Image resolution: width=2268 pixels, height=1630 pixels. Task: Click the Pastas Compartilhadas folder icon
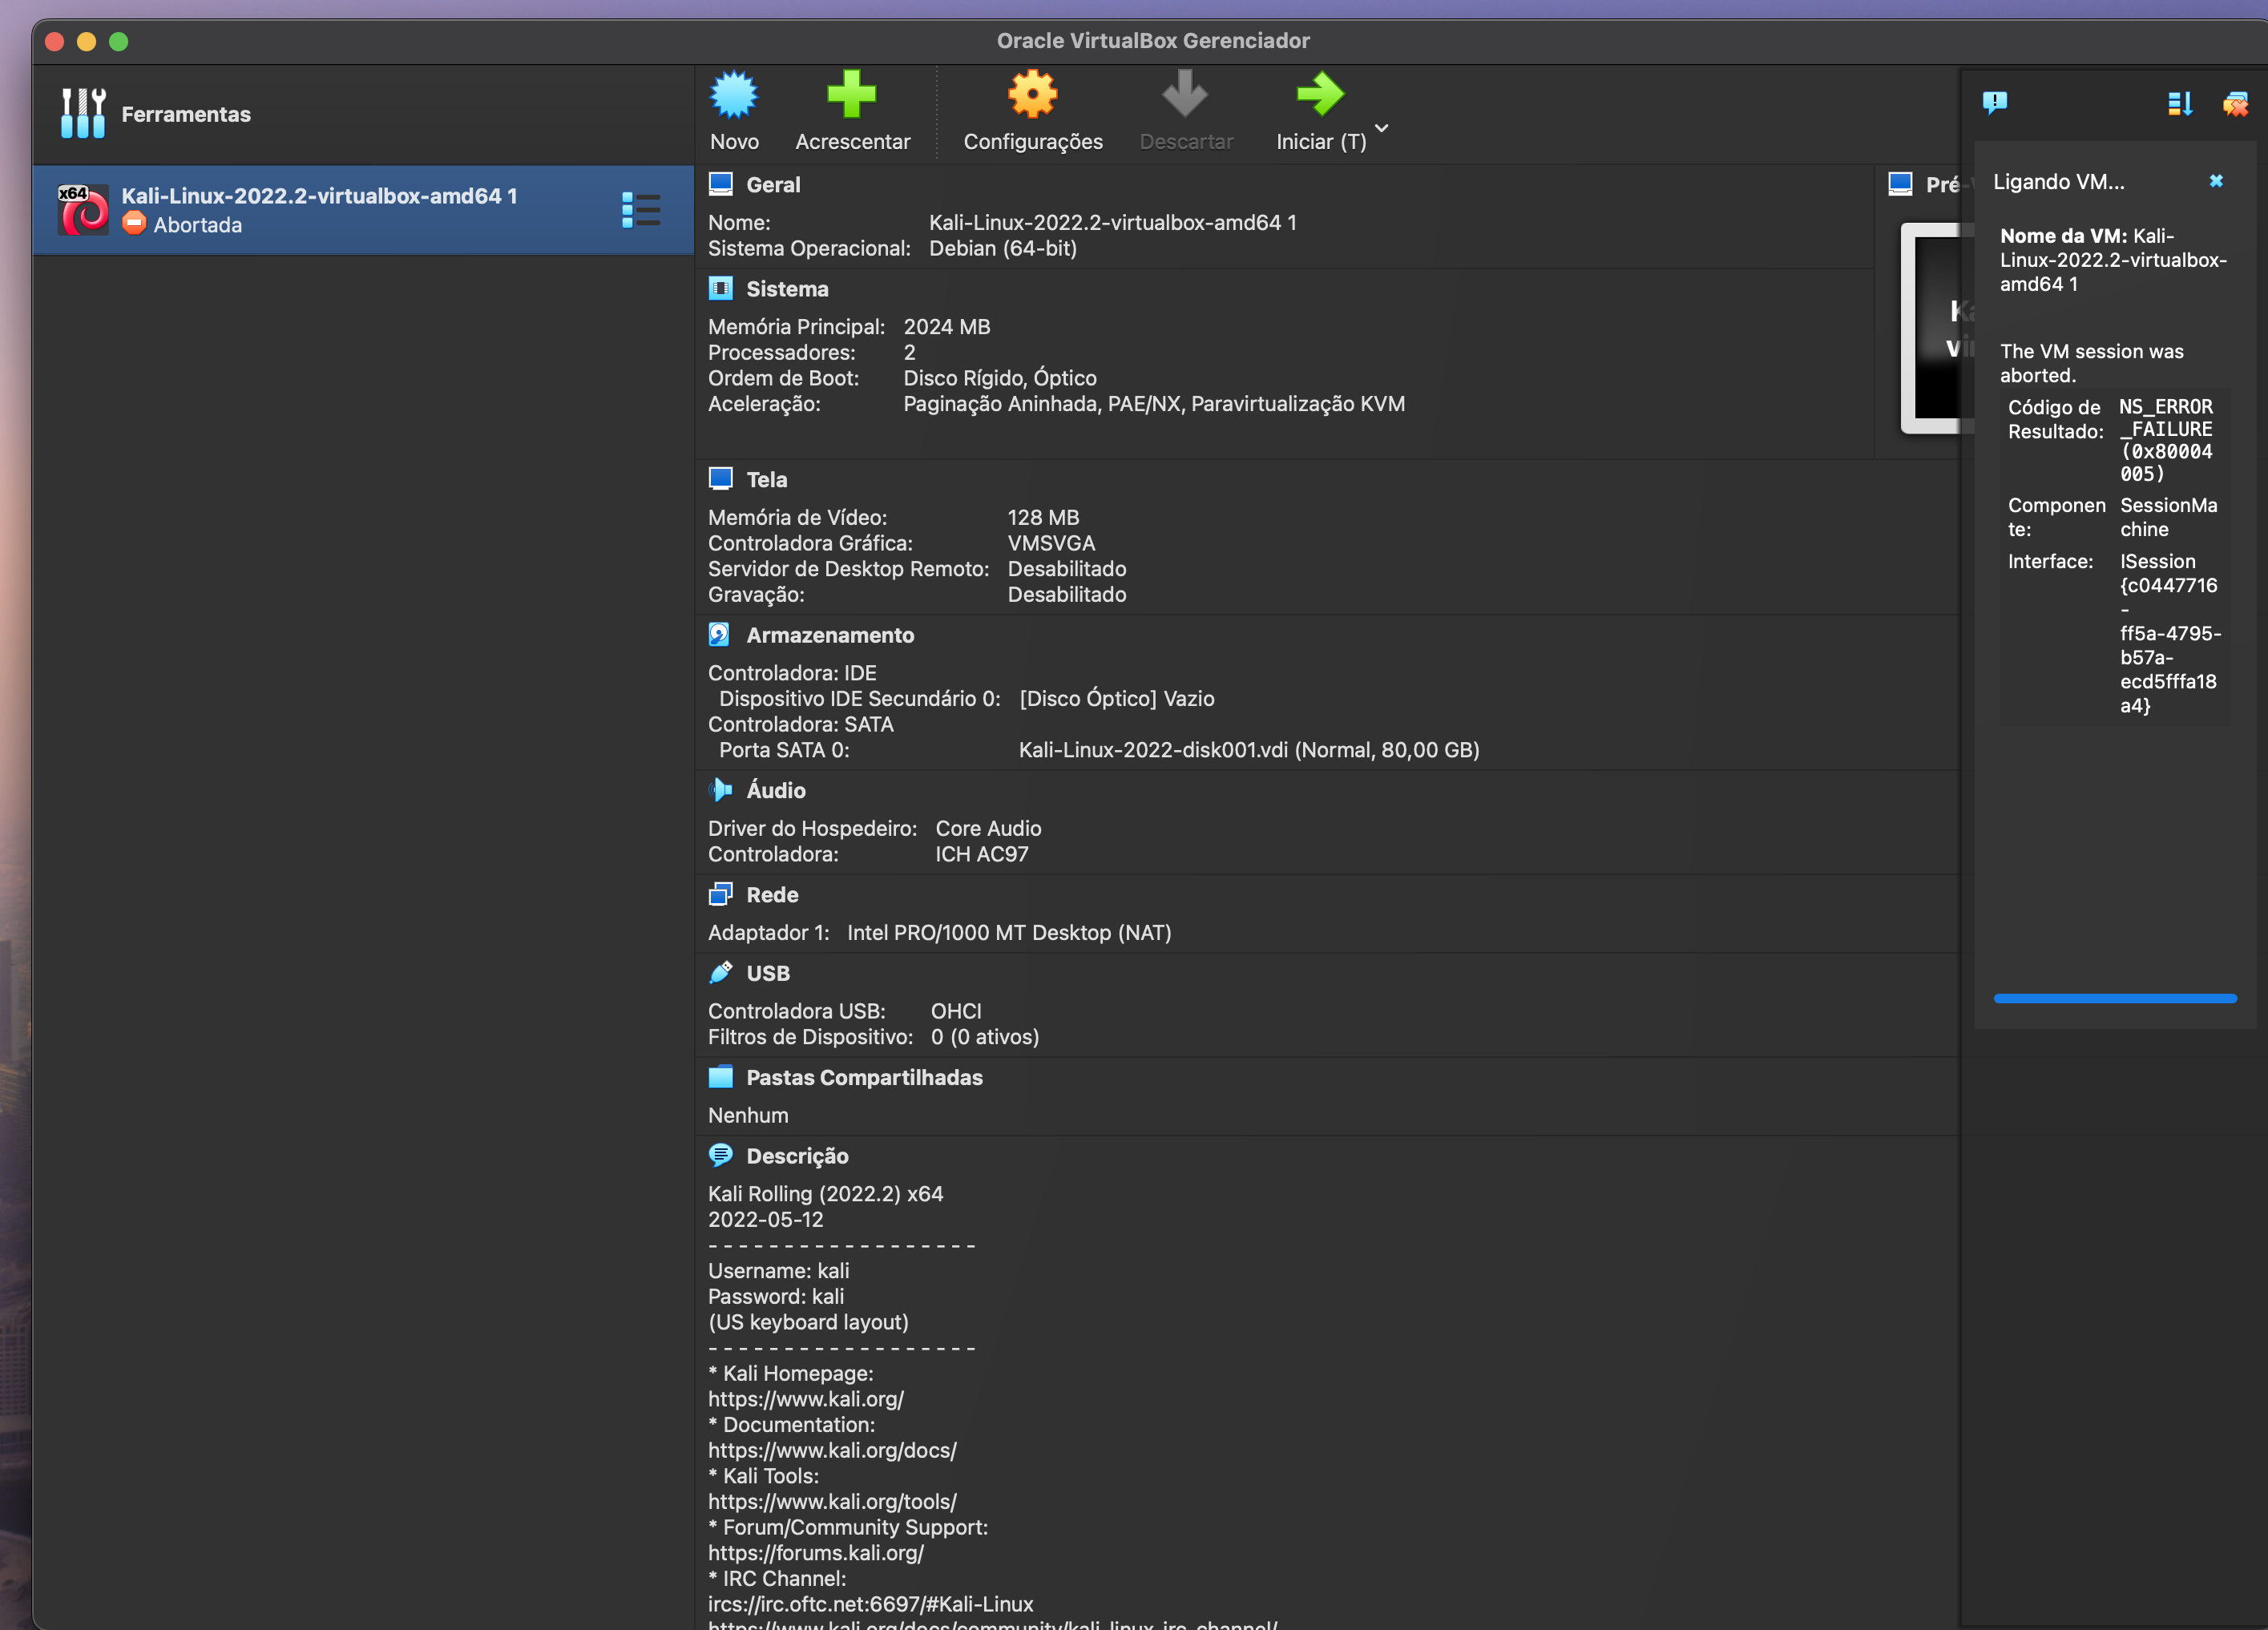pos(720,1077)
